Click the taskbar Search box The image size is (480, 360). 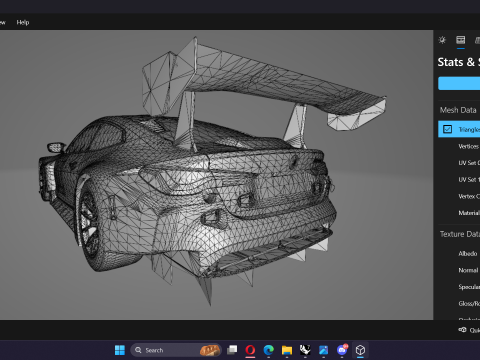click(x=176, y=350)
